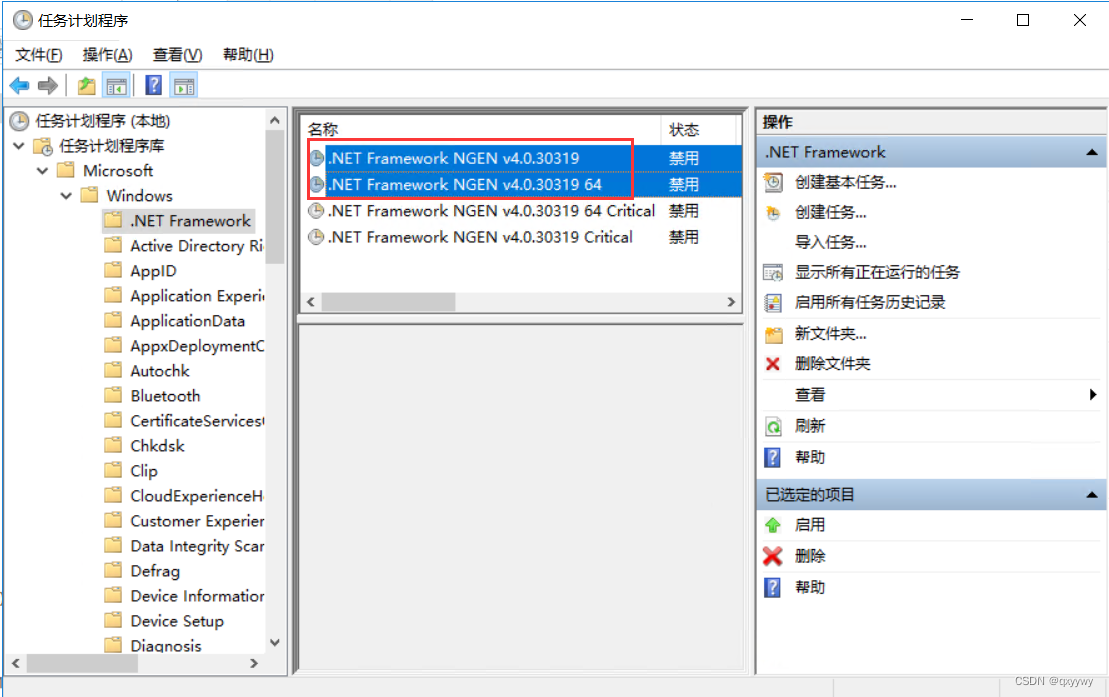Click the Back arrow toolbar icon

[19, 86]
